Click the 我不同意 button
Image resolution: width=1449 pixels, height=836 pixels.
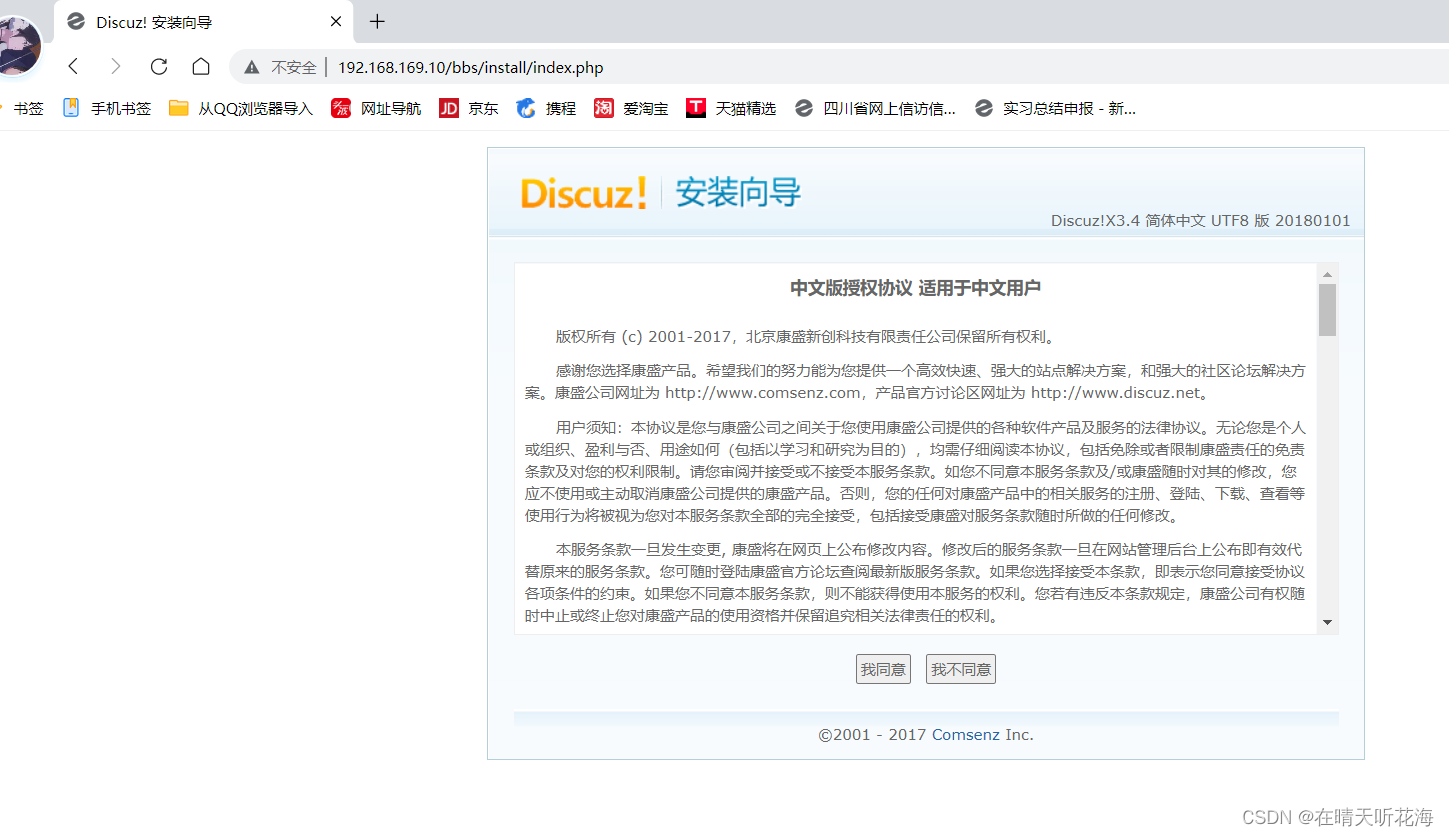(961, 669)
